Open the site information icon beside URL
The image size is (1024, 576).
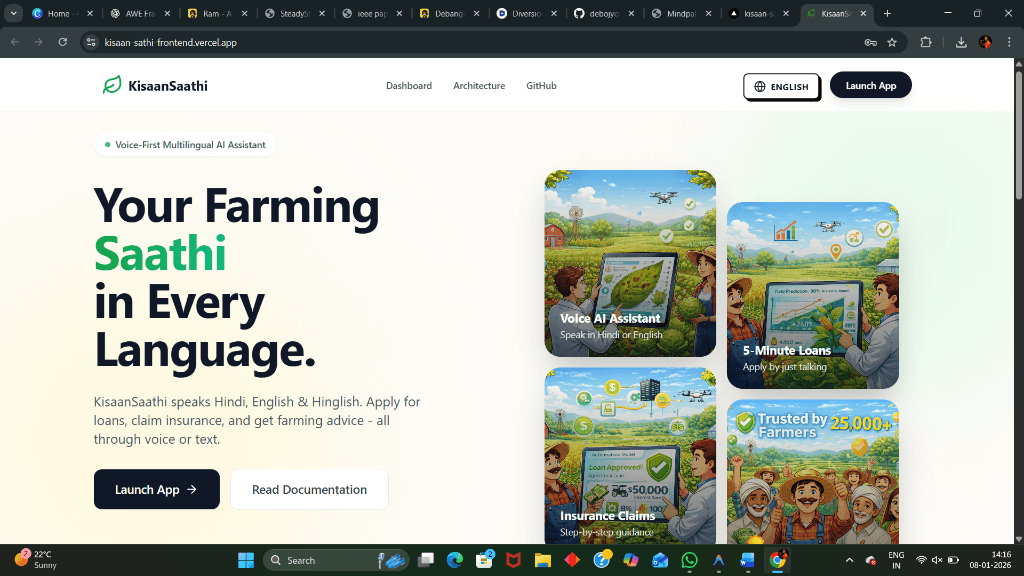point(90,42)
